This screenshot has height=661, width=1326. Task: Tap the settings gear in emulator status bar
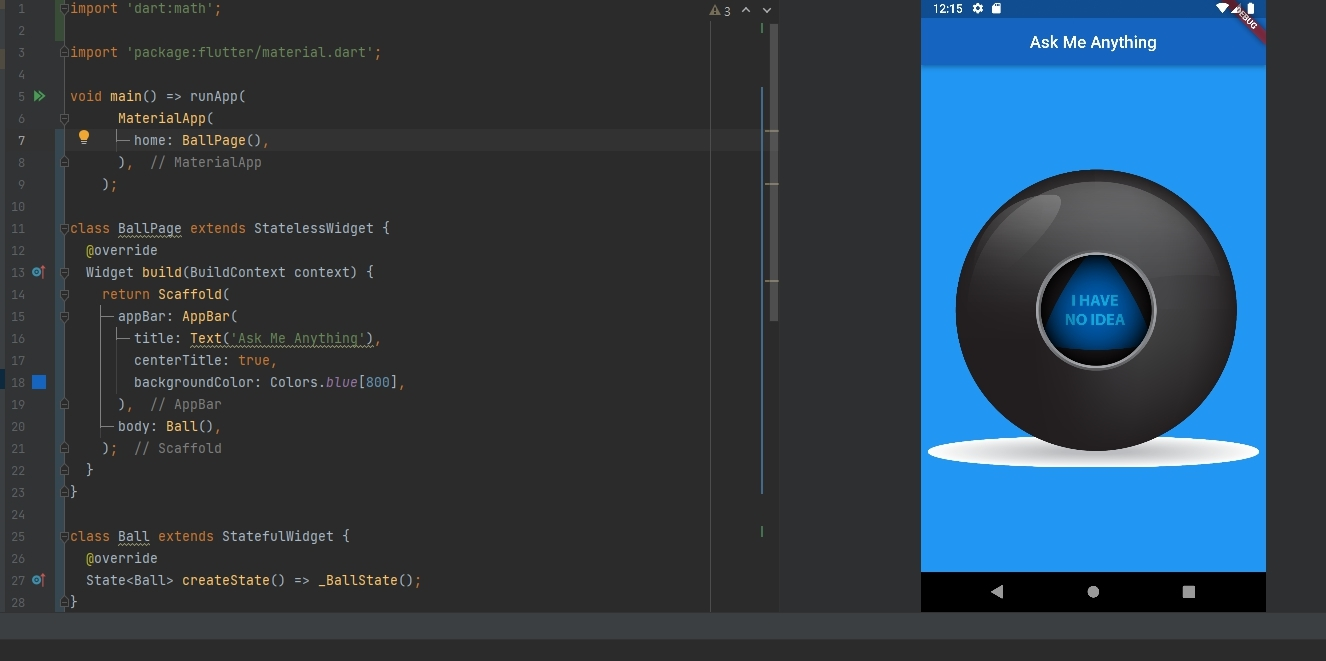pos(978,8)
